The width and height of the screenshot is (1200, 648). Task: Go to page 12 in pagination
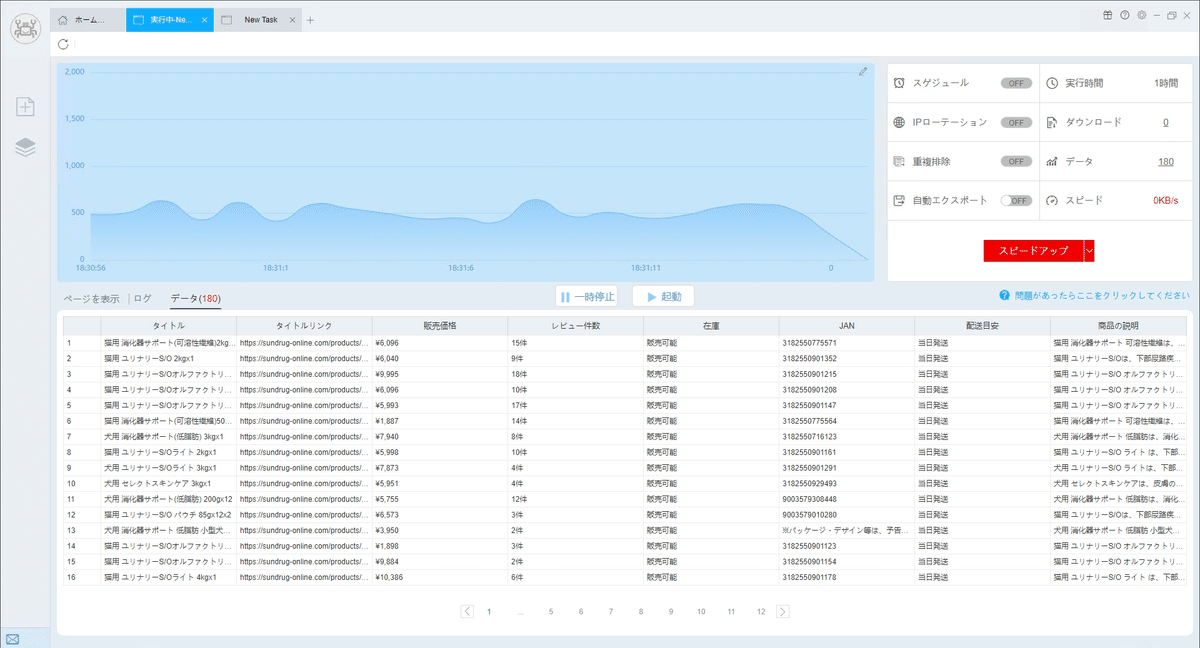point(761,611)
